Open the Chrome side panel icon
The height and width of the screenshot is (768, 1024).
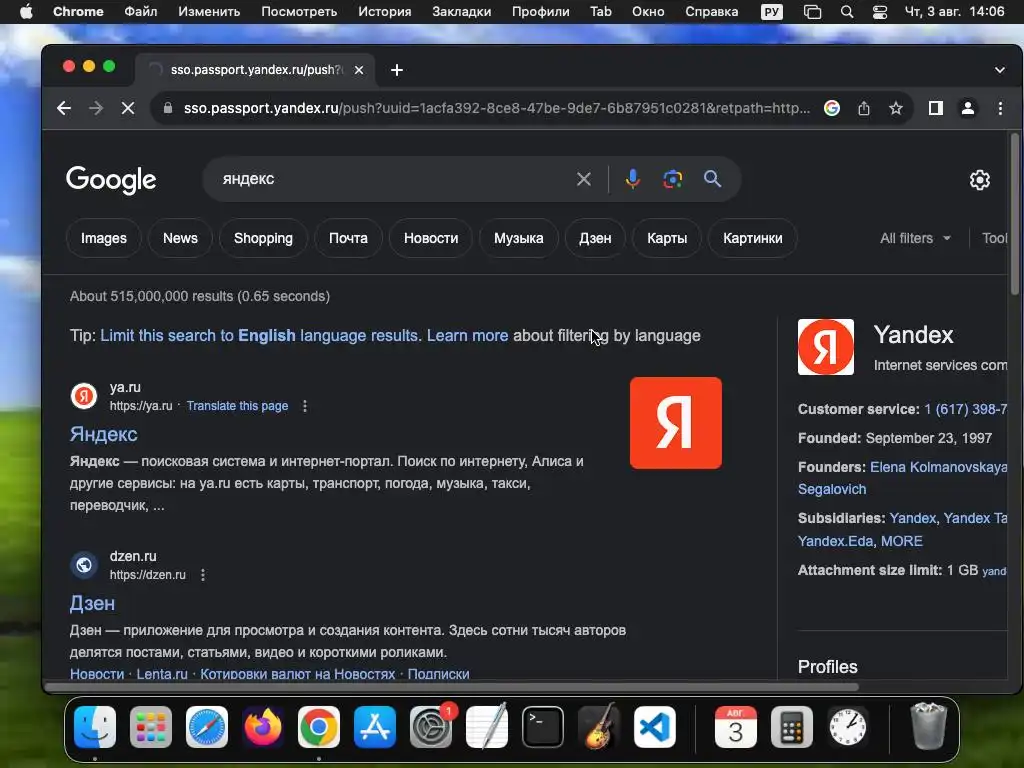[935, 108]
